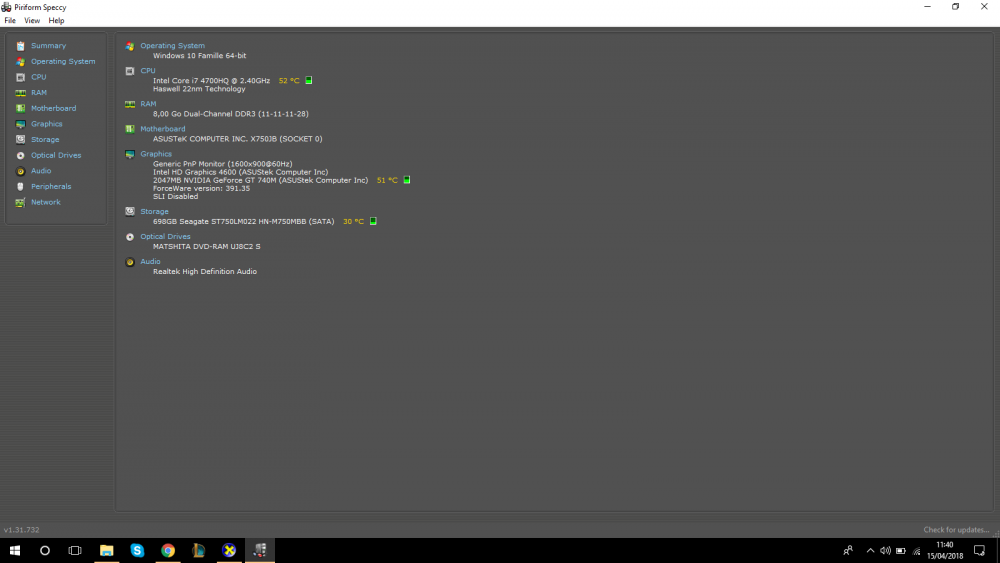Click memory icon beside RAM heading in summary
This screenshot has height=563, width=1000.
tap(130, 104)
